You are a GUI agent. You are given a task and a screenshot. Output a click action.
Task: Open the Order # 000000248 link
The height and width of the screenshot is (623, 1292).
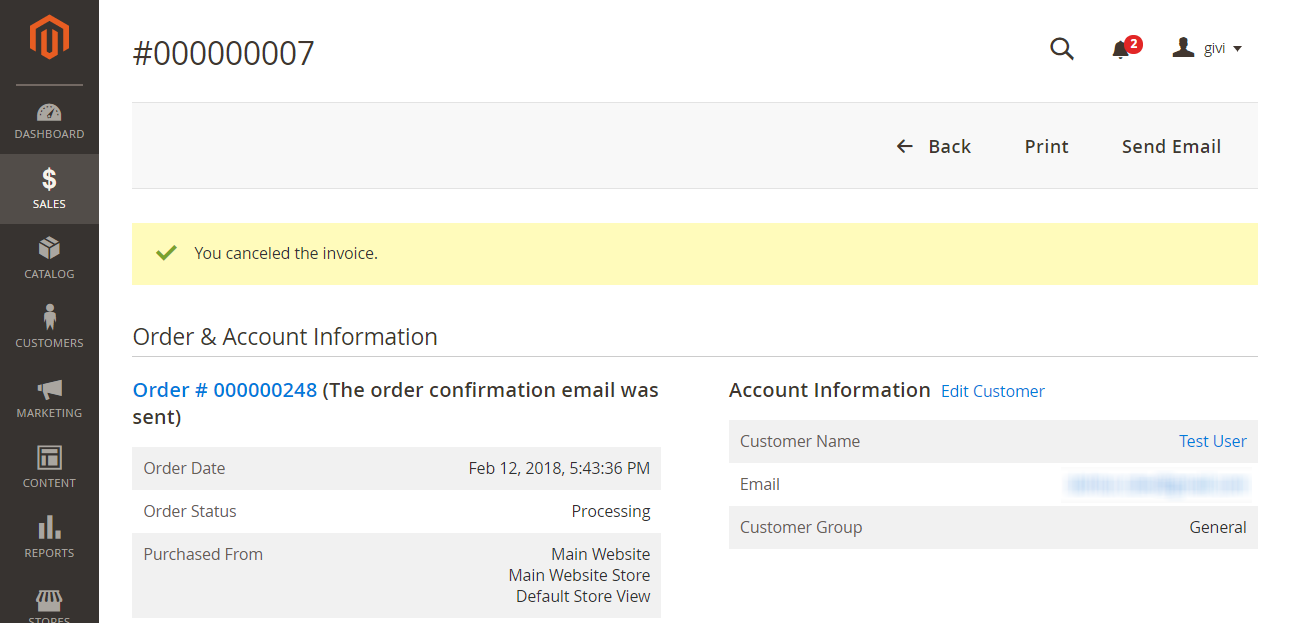(225, 390)
